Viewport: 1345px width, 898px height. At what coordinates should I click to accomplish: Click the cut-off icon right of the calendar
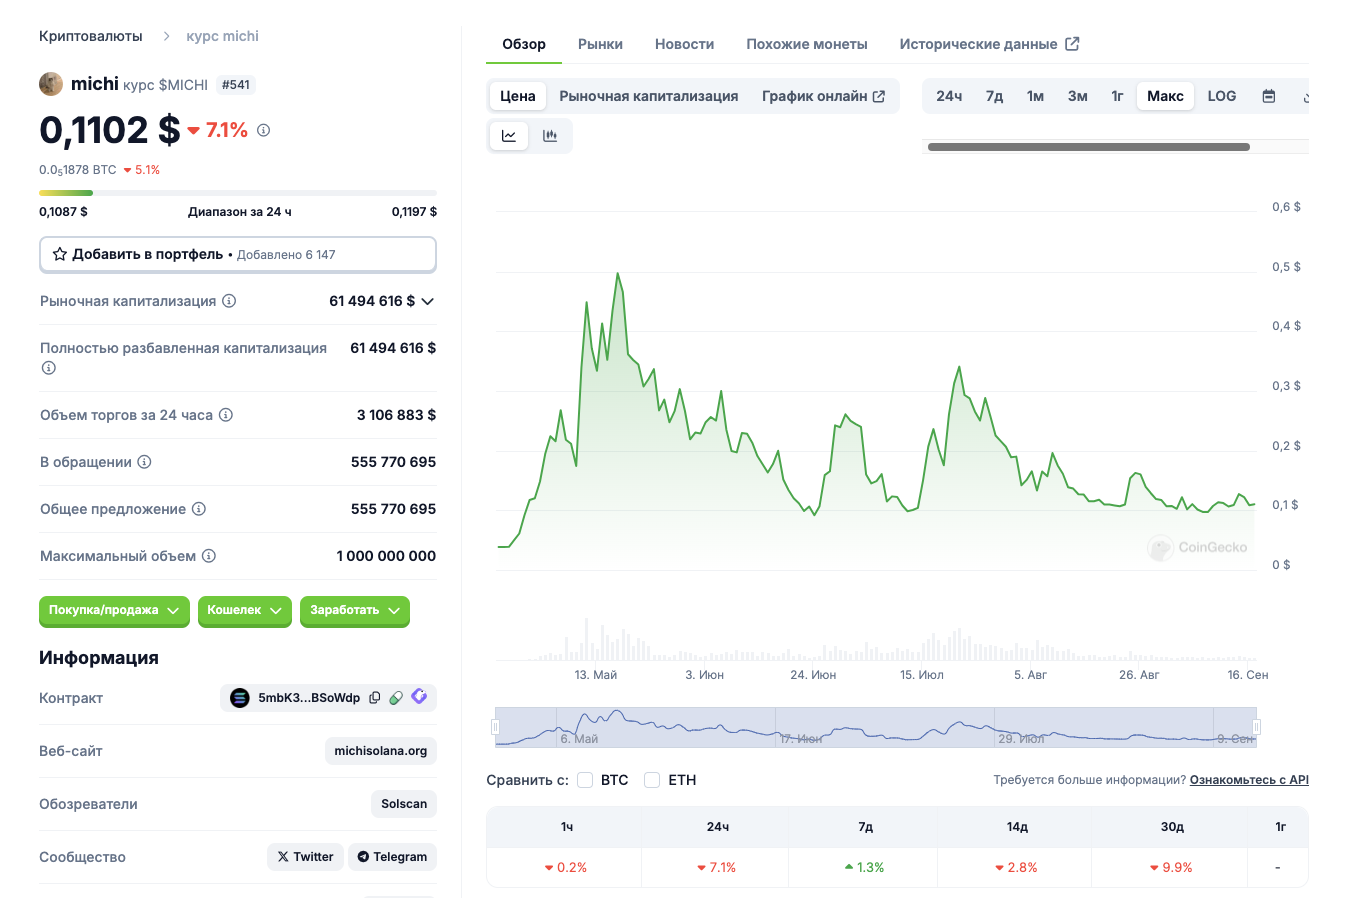[x=1306, y=96]
